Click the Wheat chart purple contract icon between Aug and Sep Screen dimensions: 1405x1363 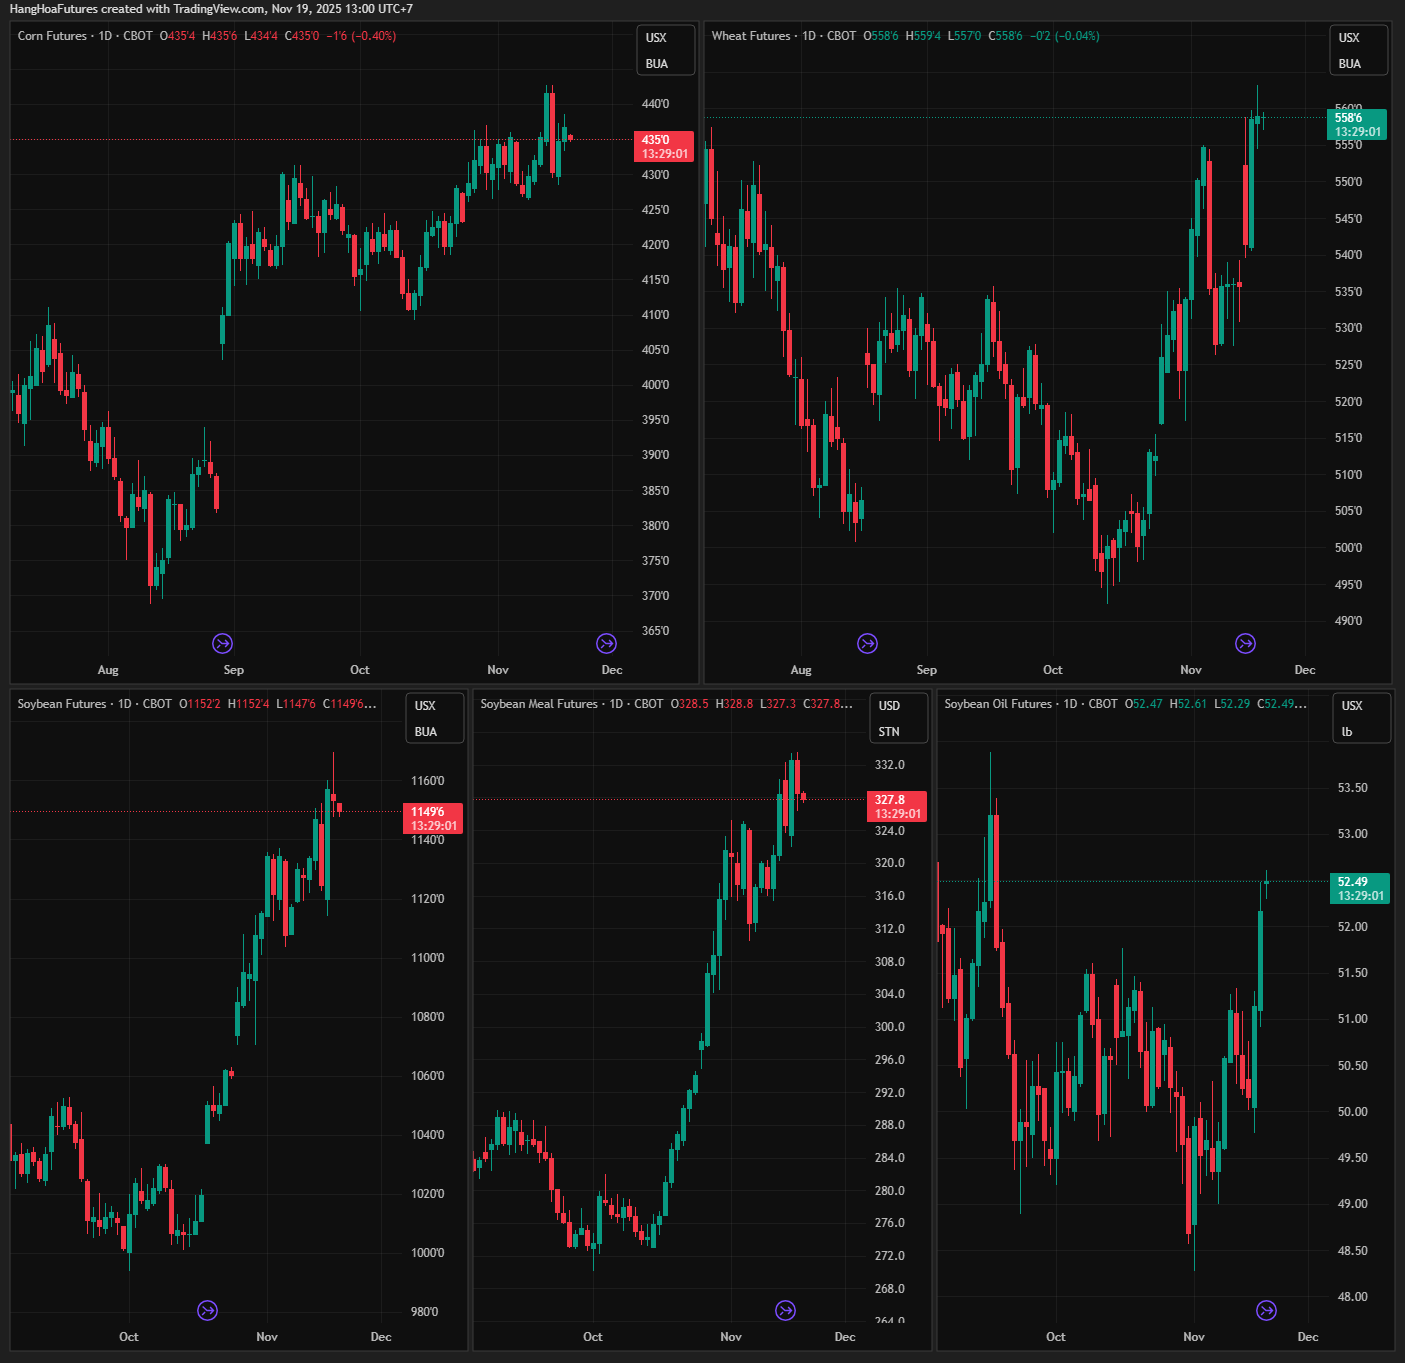point(868,643)
